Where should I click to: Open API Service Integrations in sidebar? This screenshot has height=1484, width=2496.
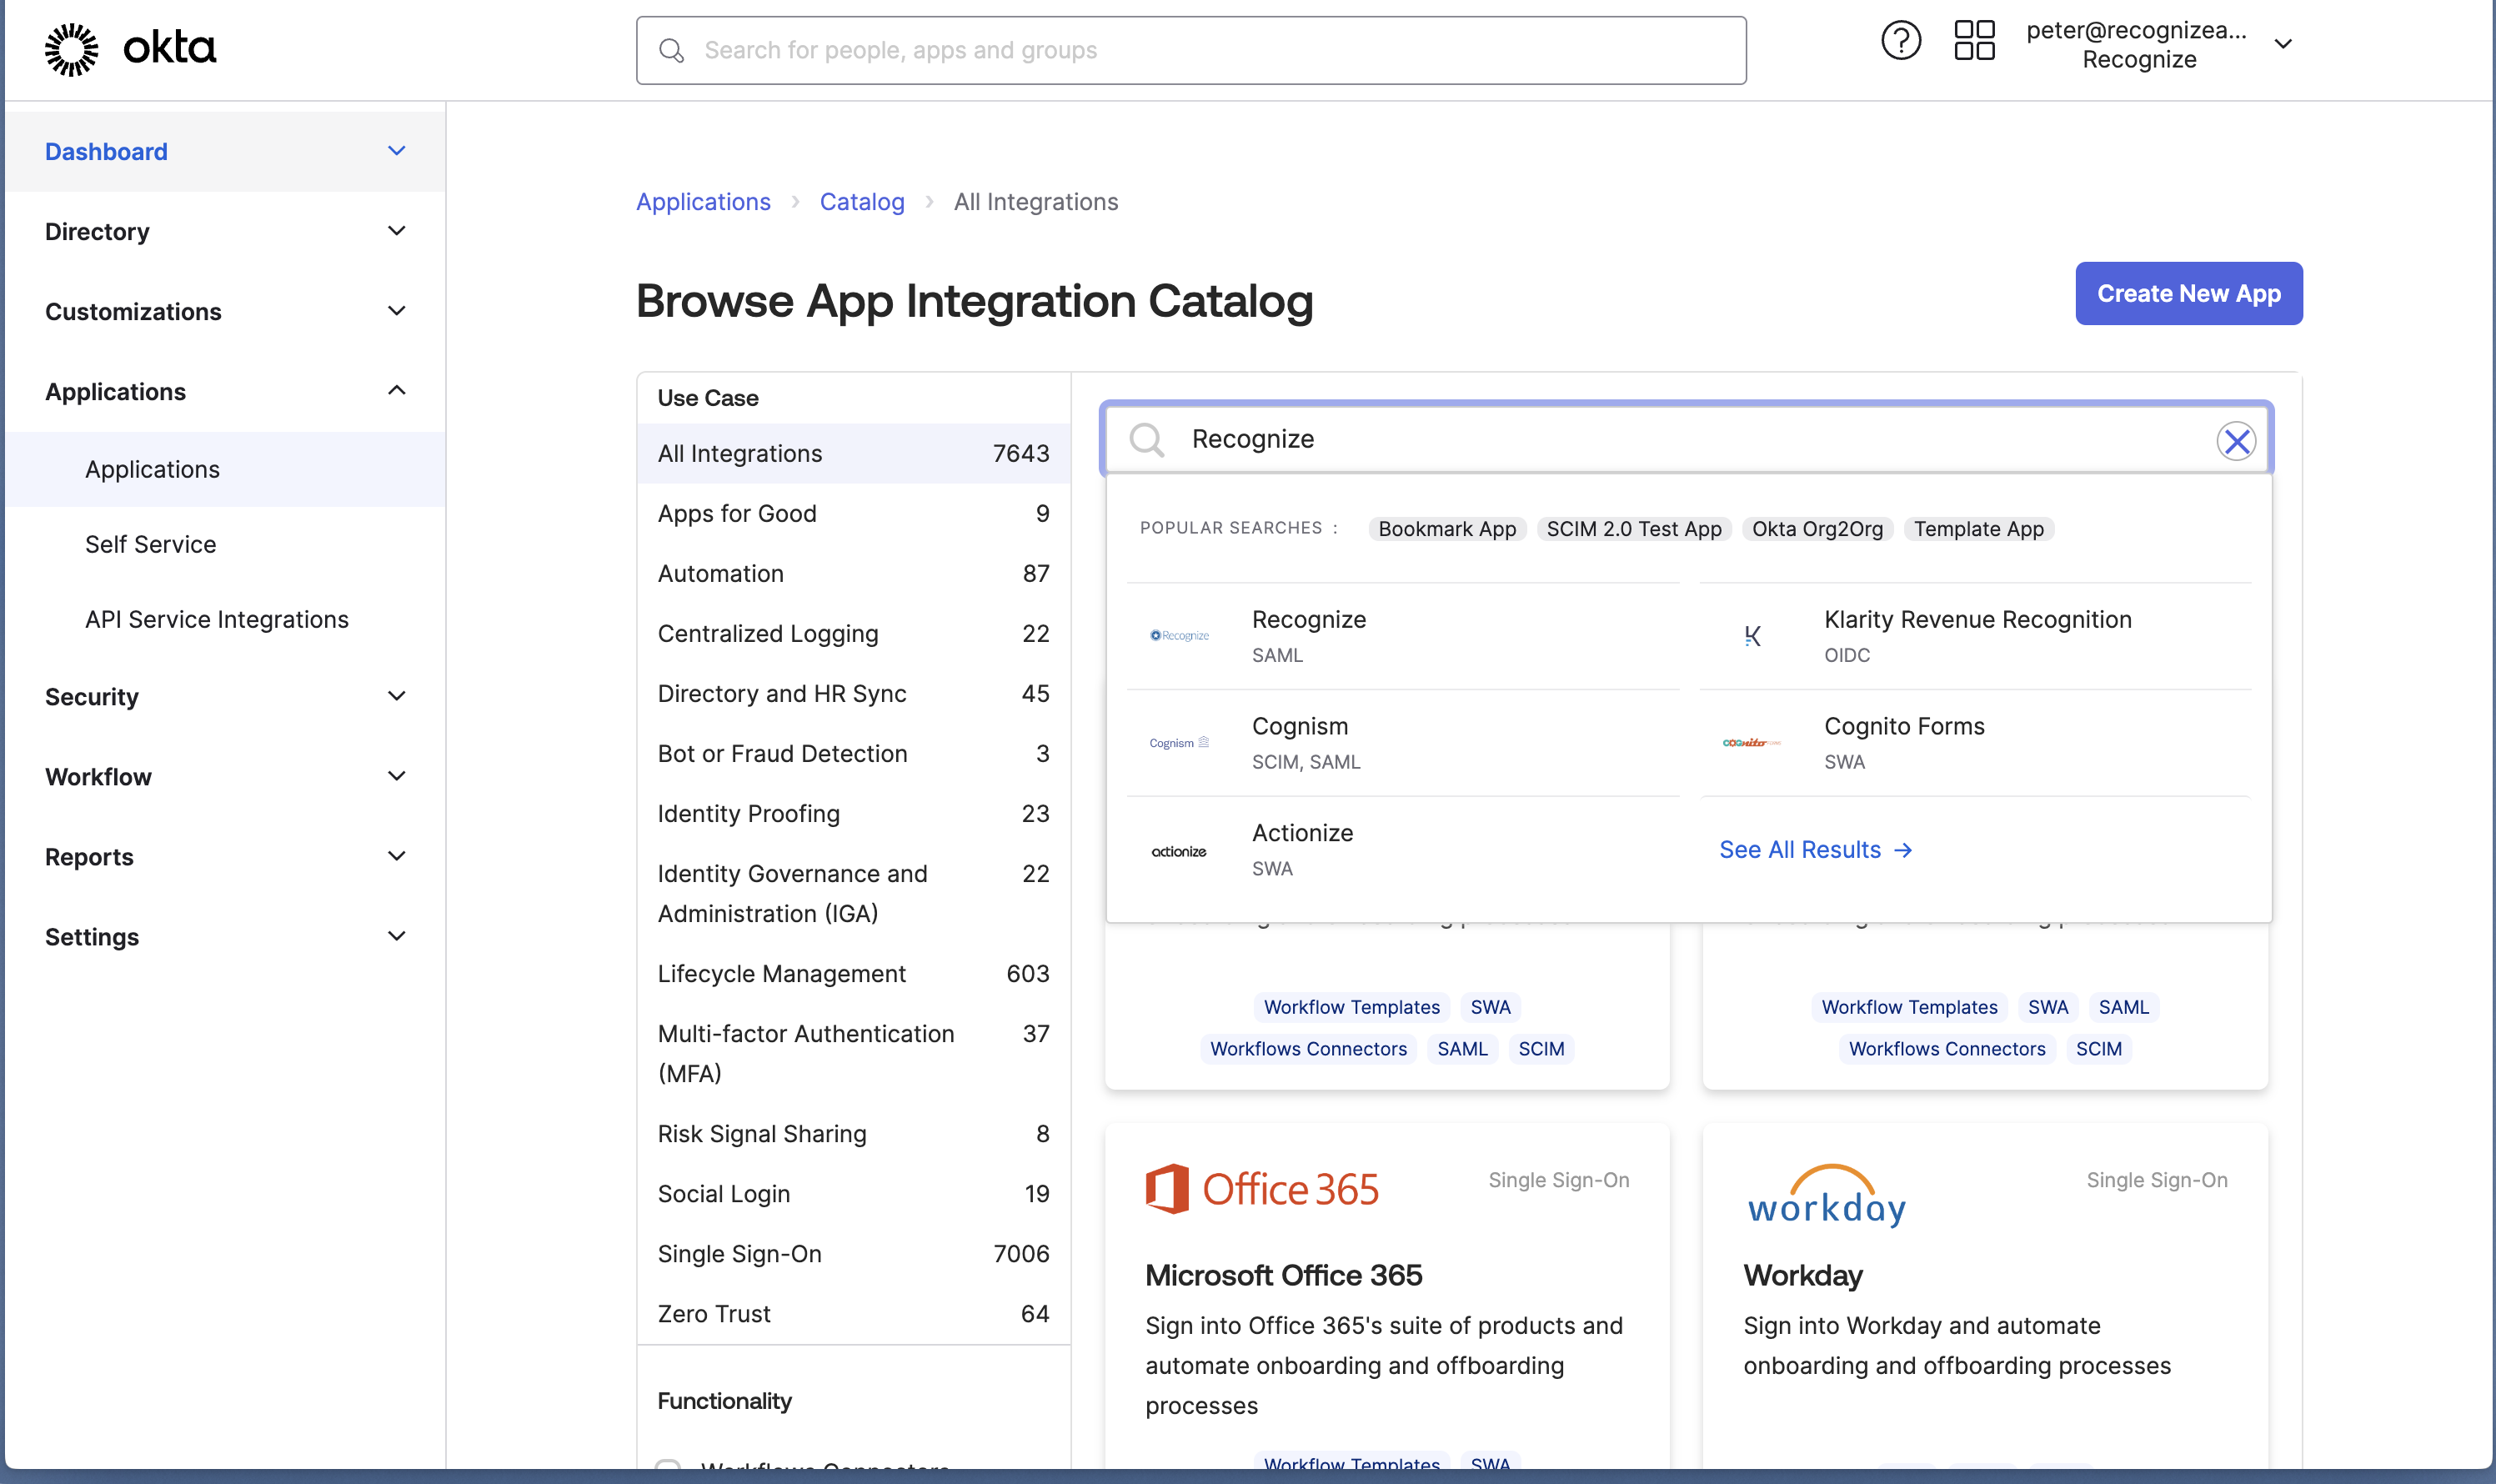click(217, 619)
